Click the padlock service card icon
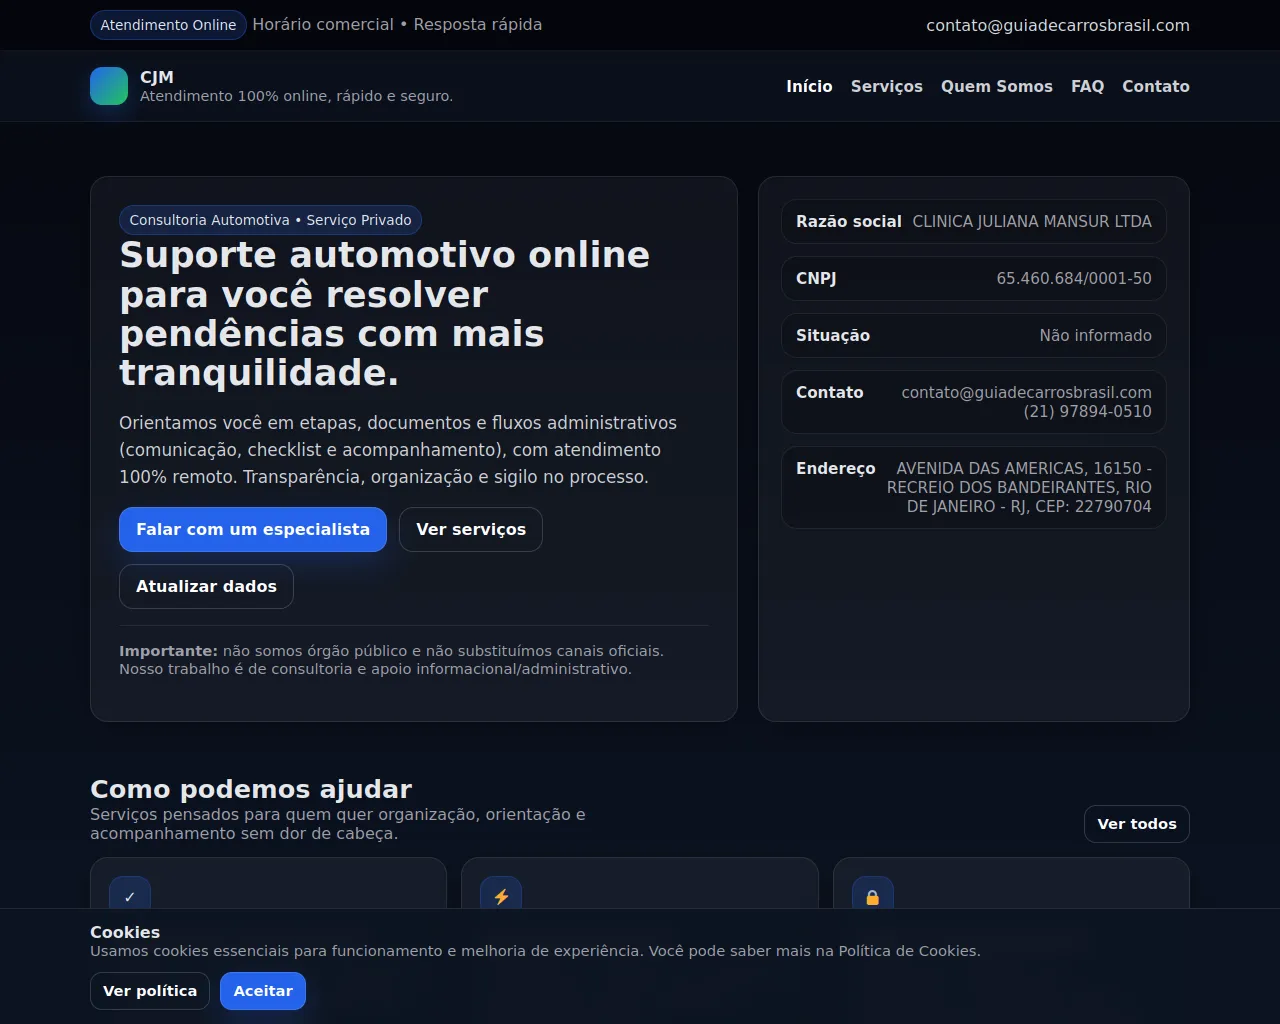The width and height of the screenshot is (1280, 1024). pos(873,896)
